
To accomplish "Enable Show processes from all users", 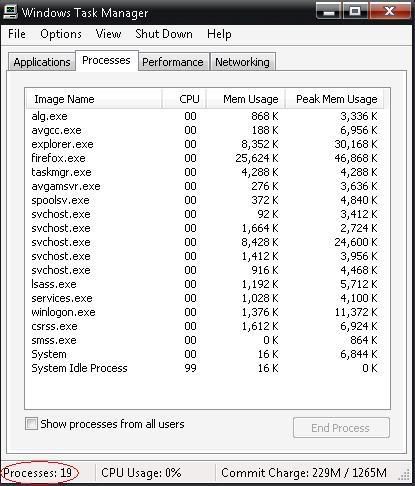I will coord(31,424).
